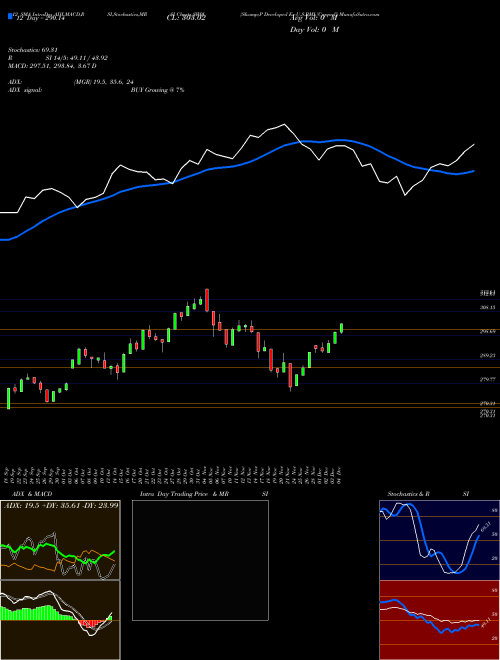
Task: Open the blue Stochastics chart thumbnail
Action: click(x=439, y=540)
